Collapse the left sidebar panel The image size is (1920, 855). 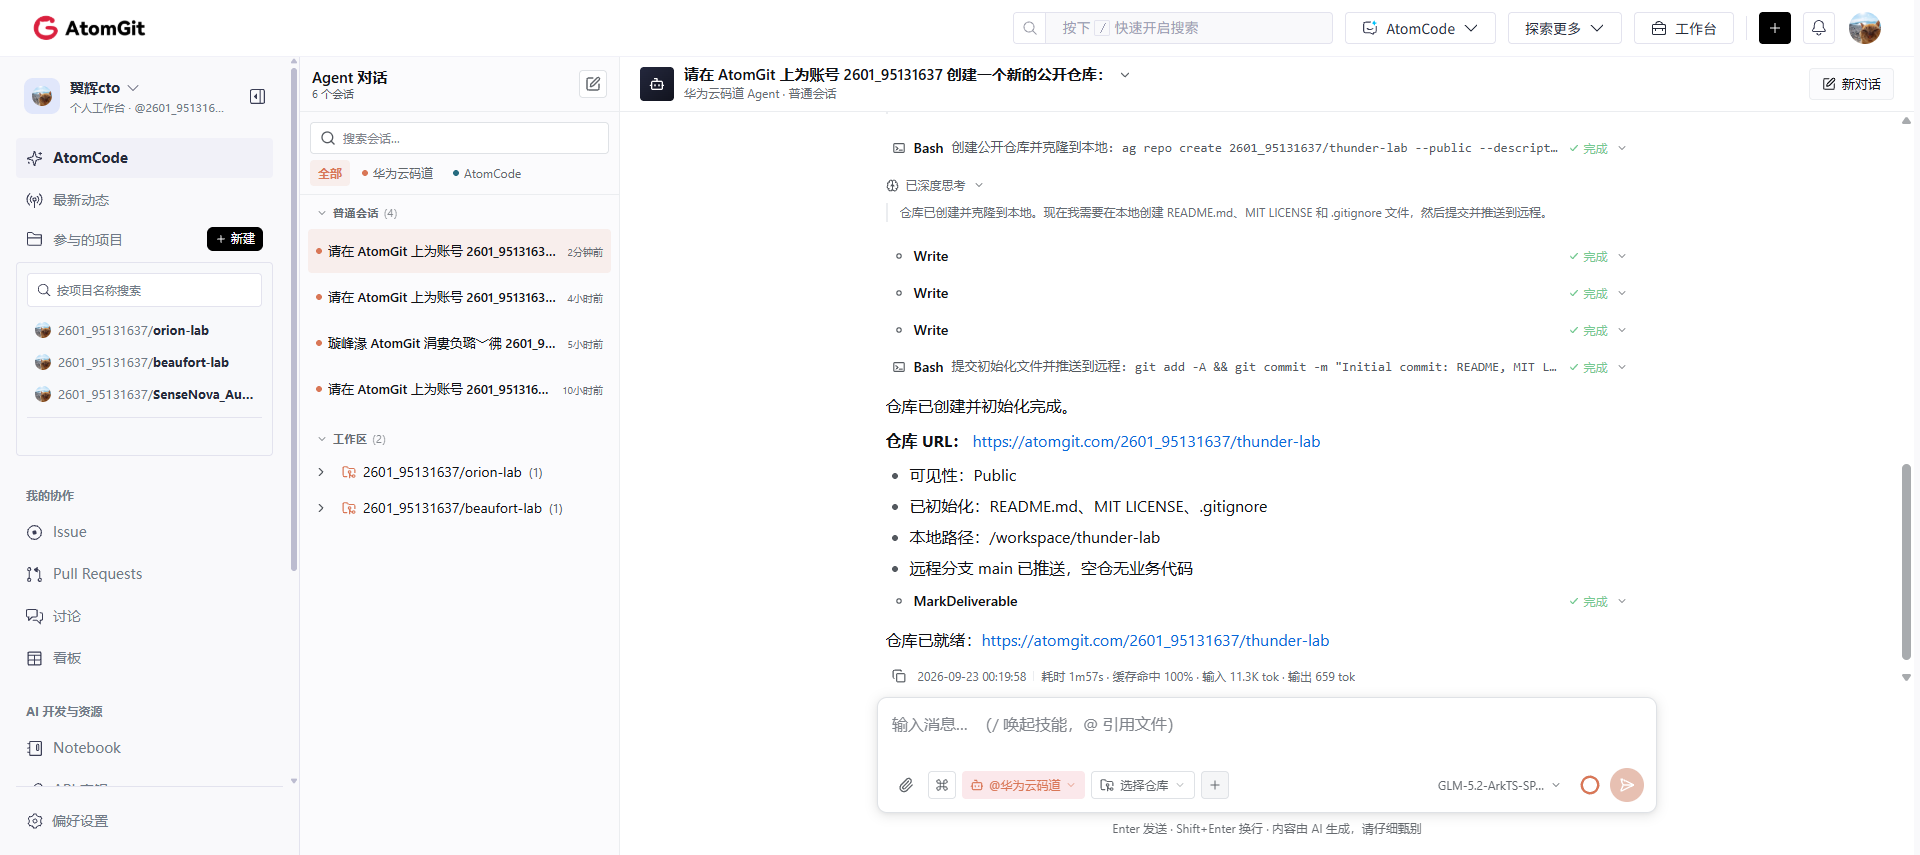point(257,96)
